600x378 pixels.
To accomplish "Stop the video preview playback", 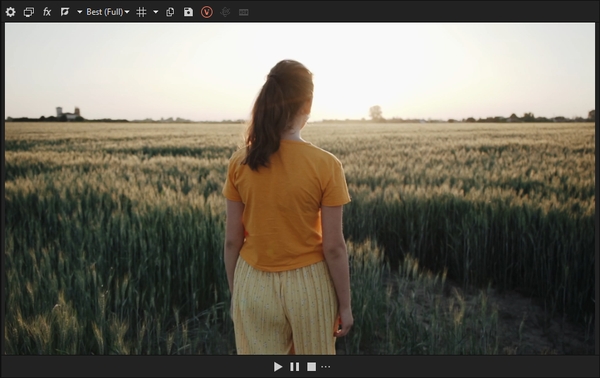I will pos(311,367).
